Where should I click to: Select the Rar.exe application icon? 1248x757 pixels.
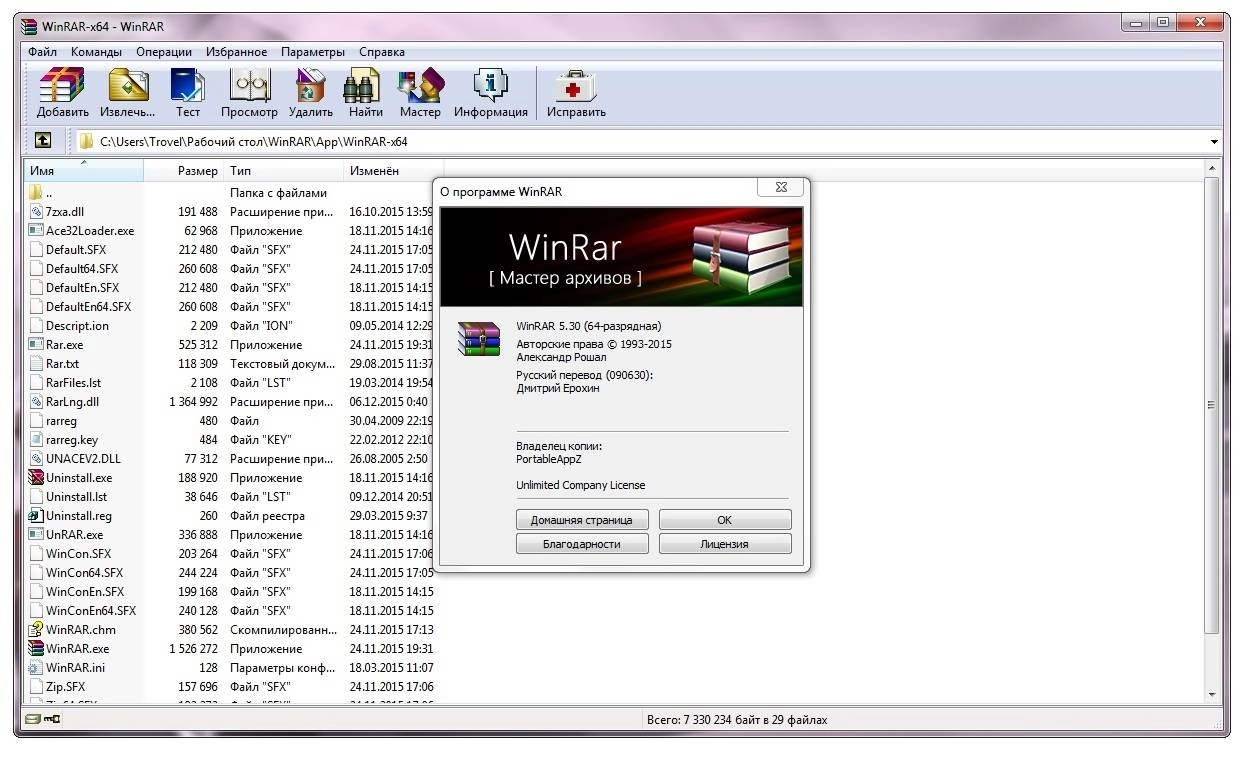coord(37,345)
